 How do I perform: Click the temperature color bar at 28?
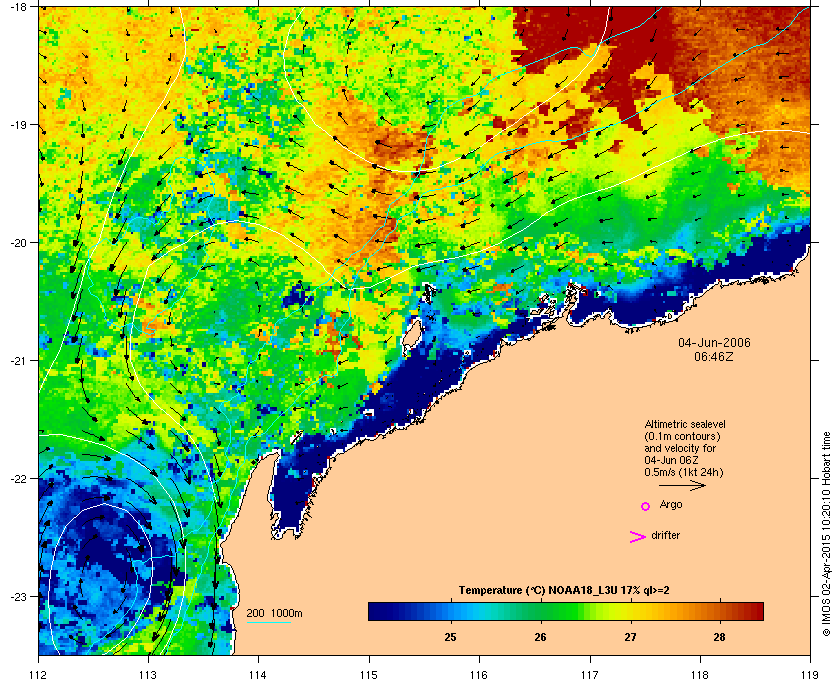tap(719, 611)
